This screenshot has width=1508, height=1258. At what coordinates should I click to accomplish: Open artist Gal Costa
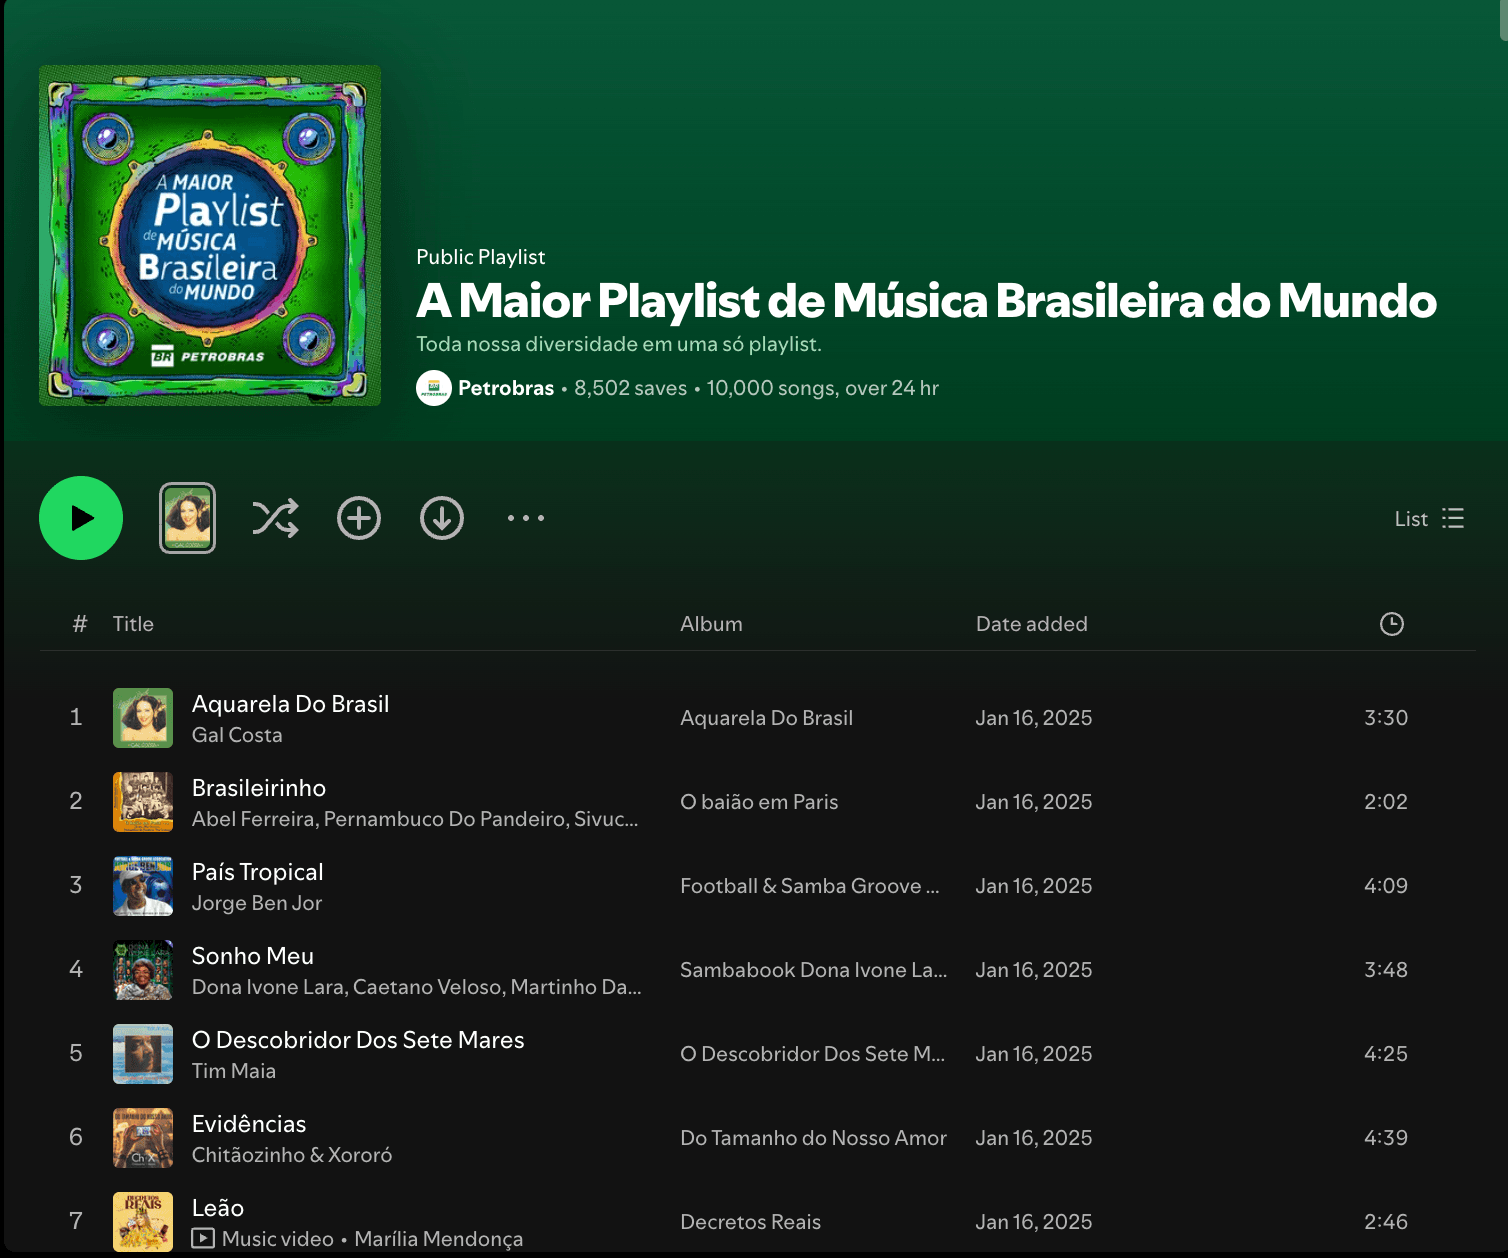(x=237, y=735)
